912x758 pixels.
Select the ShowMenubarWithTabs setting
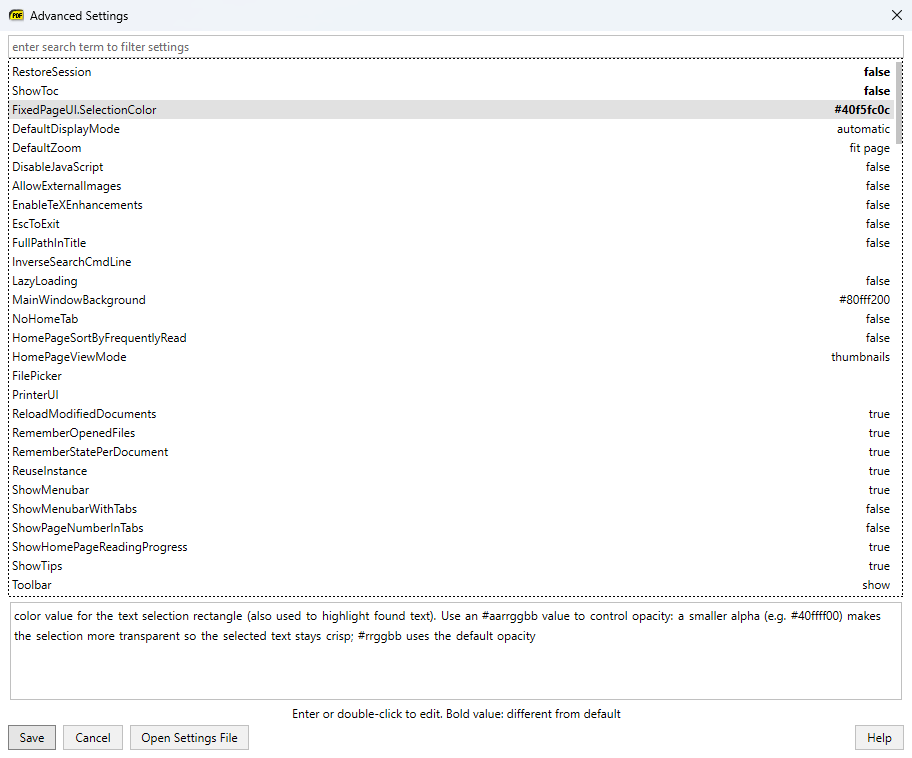click(x=451, y=509)
